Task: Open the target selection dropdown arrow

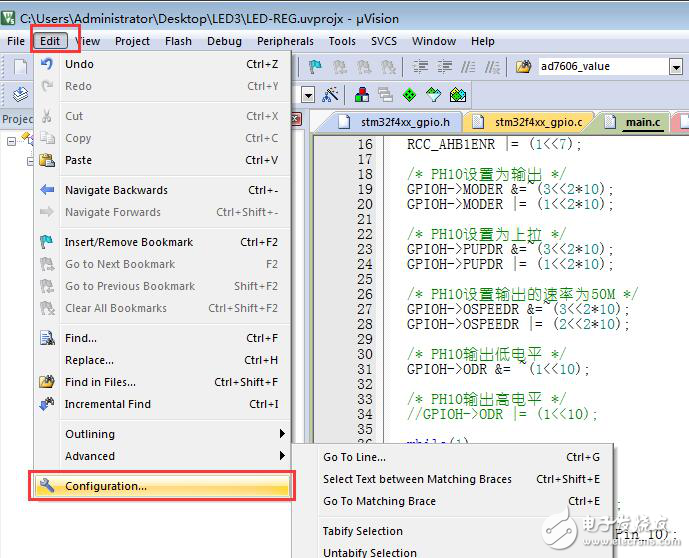Action: (x=307, y=95)
